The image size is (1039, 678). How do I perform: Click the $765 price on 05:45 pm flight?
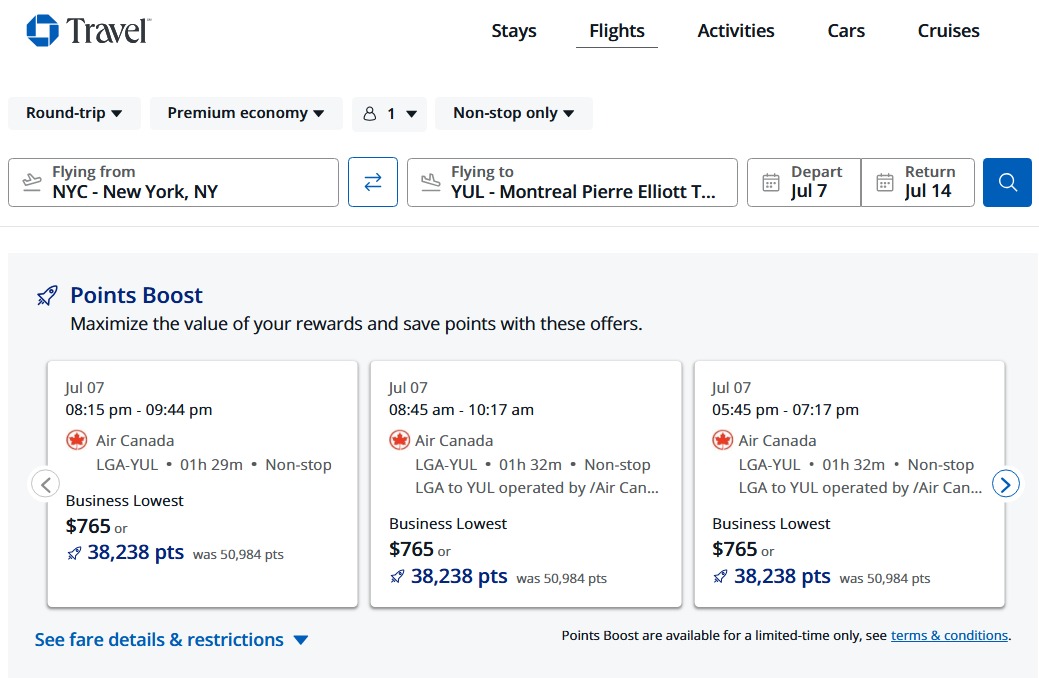pos(734,549)
